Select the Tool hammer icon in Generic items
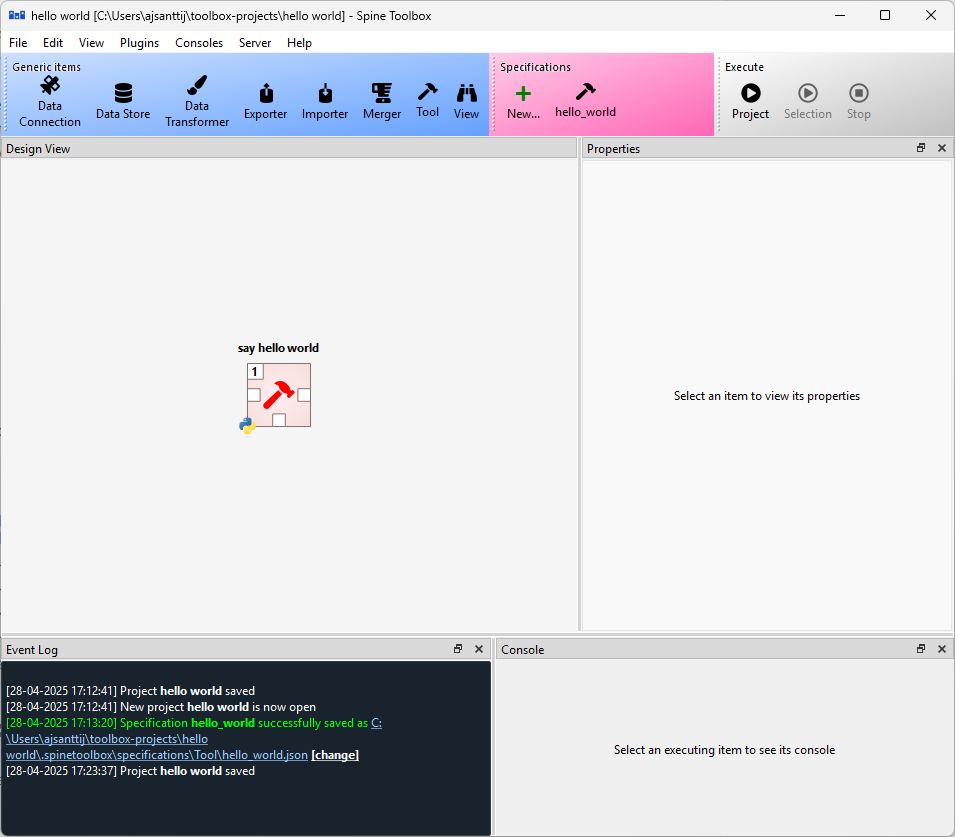Viewport: 955px width, 837px height. click(428, 91)
